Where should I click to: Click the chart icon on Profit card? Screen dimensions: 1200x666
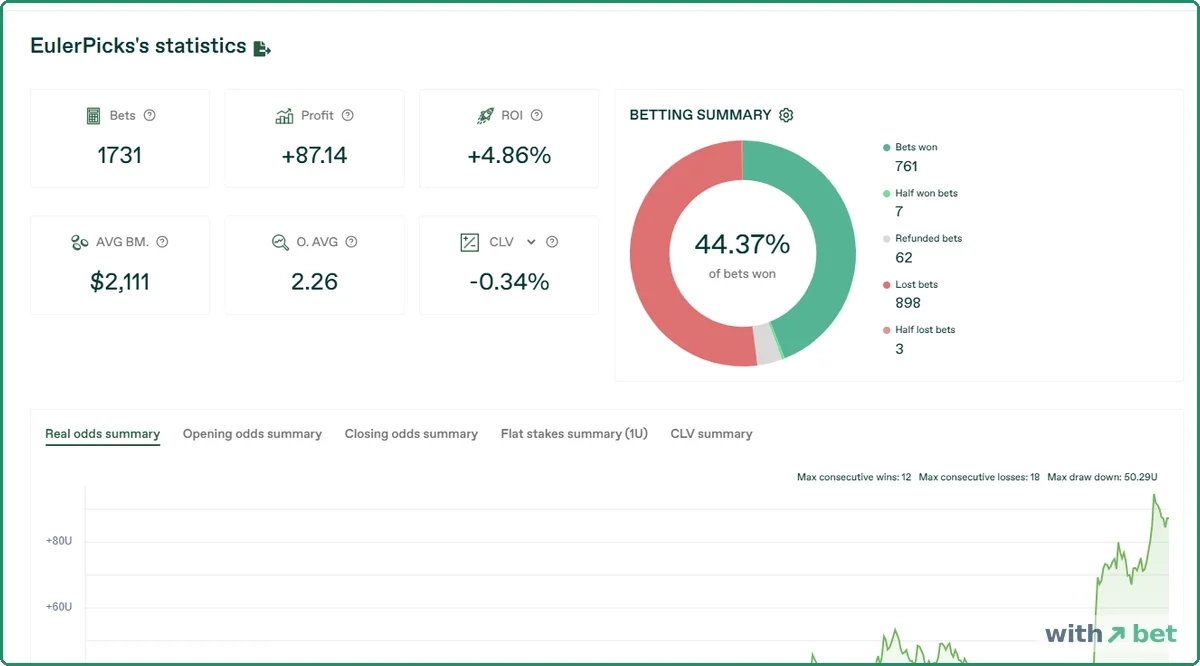click(284, 116)
